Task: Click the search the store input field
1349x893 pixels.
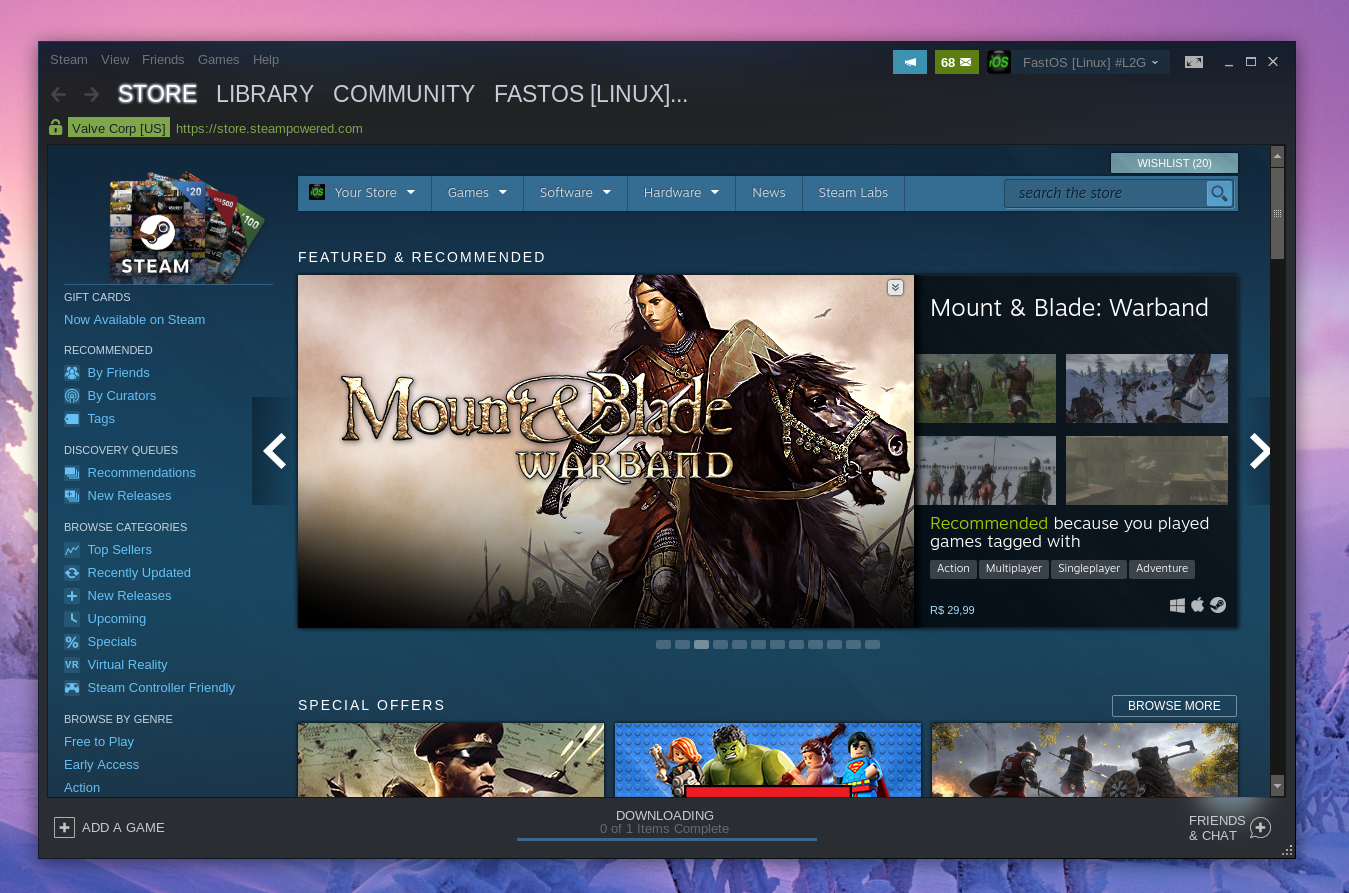Action: [x=1100, y=193]
